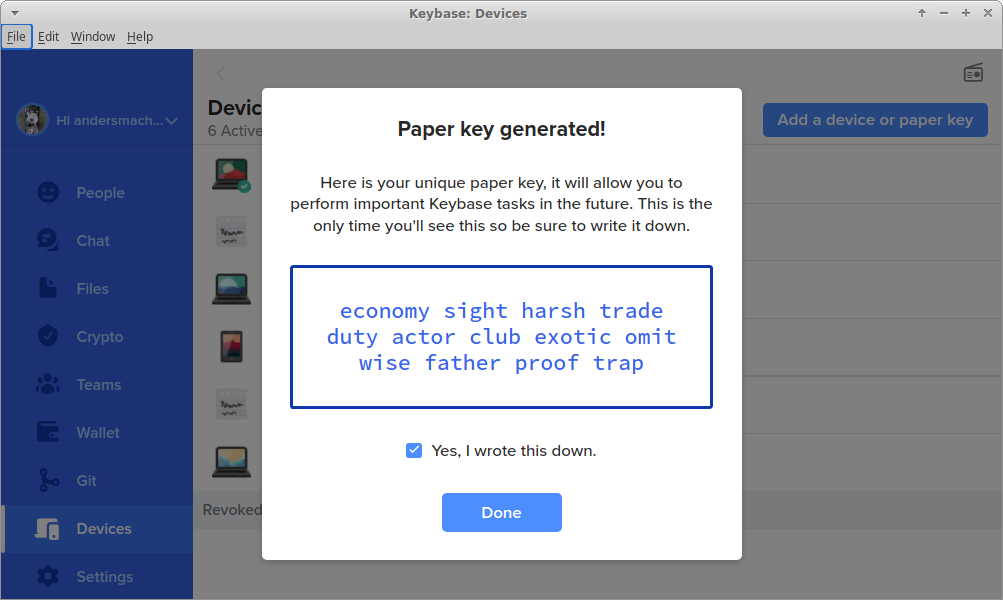Viewport: 1003px width, 600px height.
Task: Click the radio broadcast icon top right
Action: point(973,72)
